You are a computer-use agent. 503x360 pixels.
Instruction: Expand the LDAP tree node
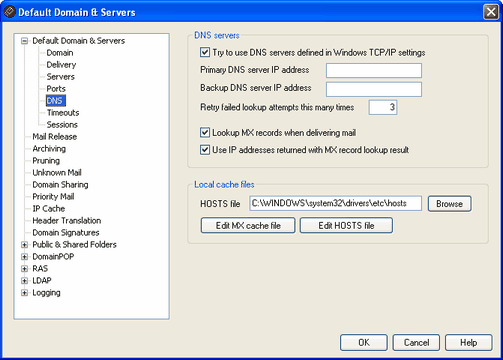[x=24, y=281]
